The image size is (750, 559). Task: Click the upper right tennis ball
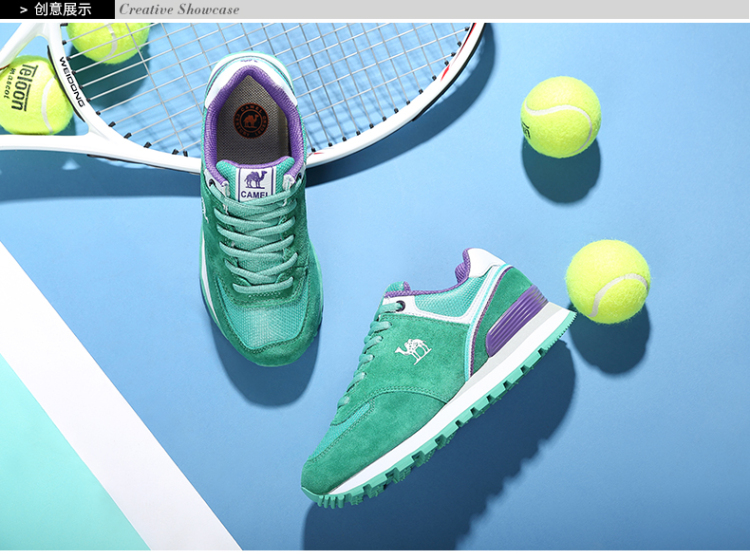[x=560, y=117]
